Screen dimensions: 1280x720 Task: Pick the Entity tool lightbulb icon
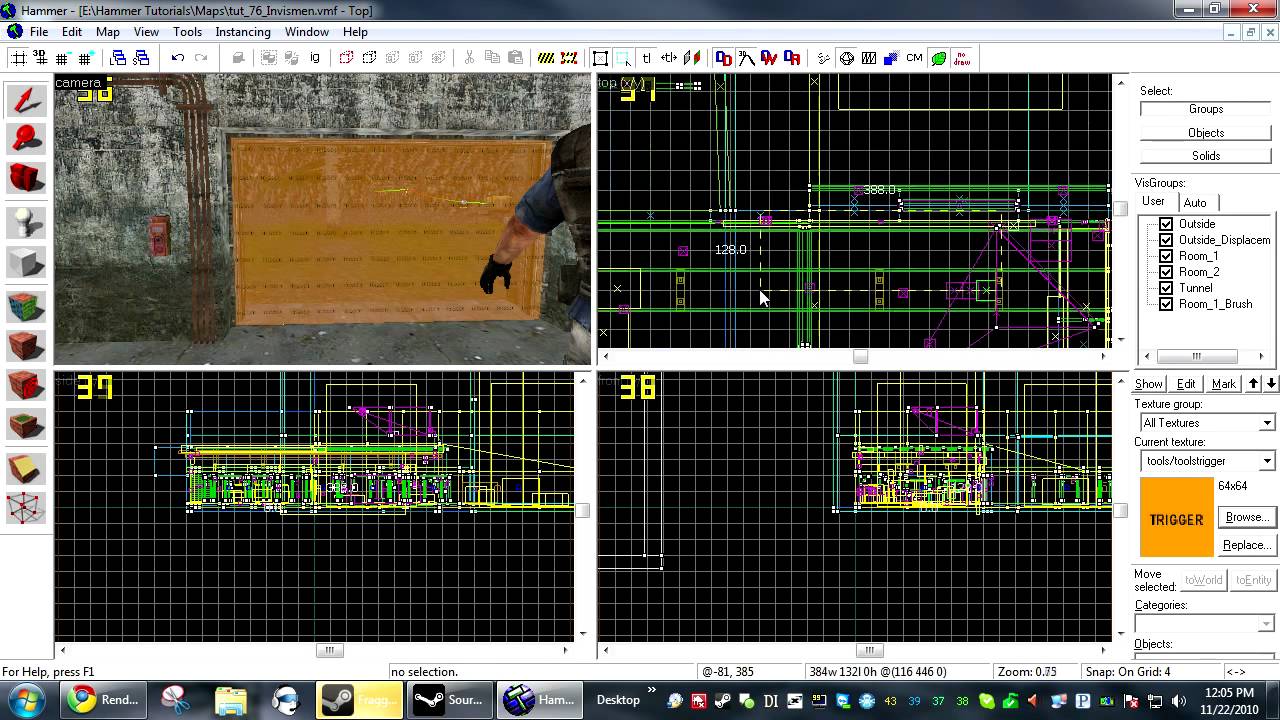click(x=26, y=221)
